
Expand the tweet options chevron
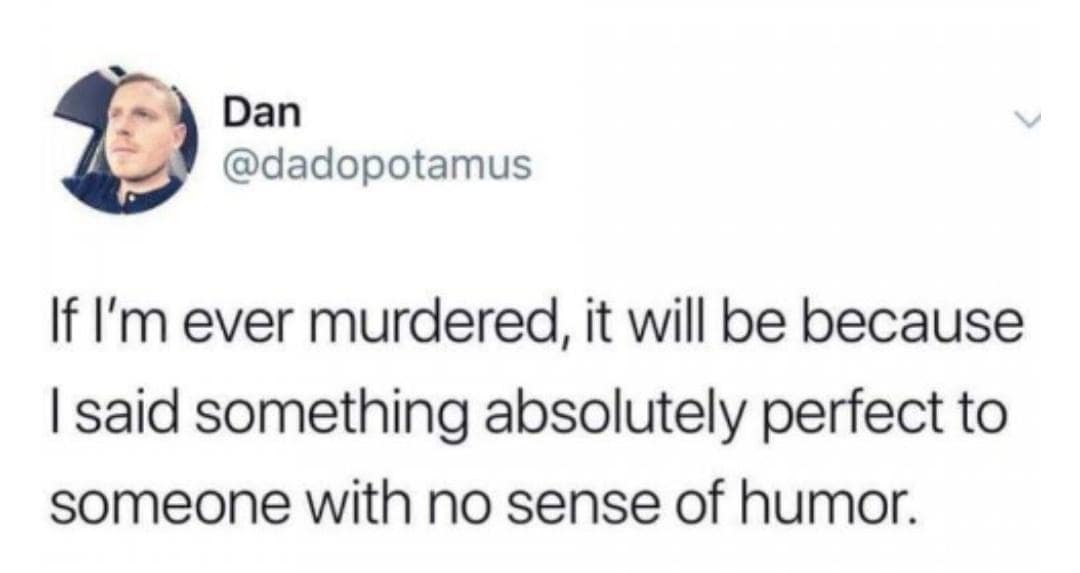(x=1030, y=121)
